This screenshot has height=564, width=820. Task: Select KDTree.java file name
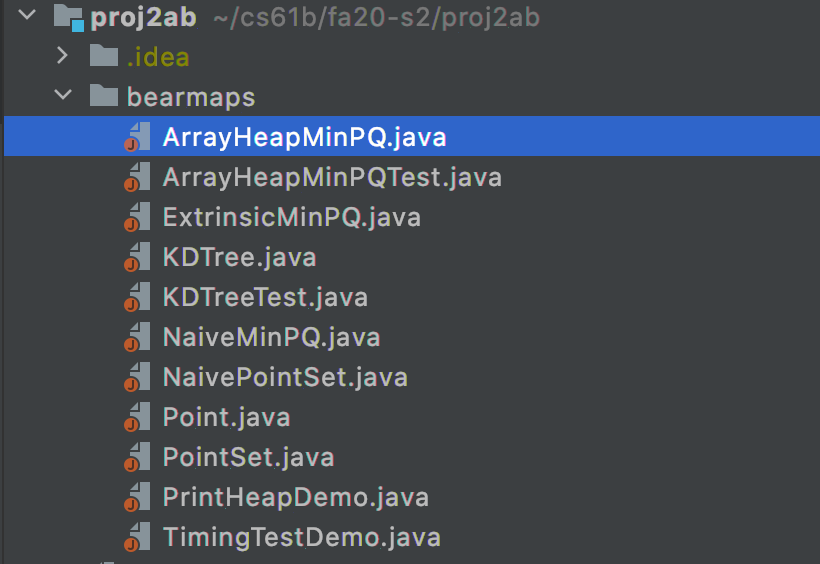[x=240, y=257]
